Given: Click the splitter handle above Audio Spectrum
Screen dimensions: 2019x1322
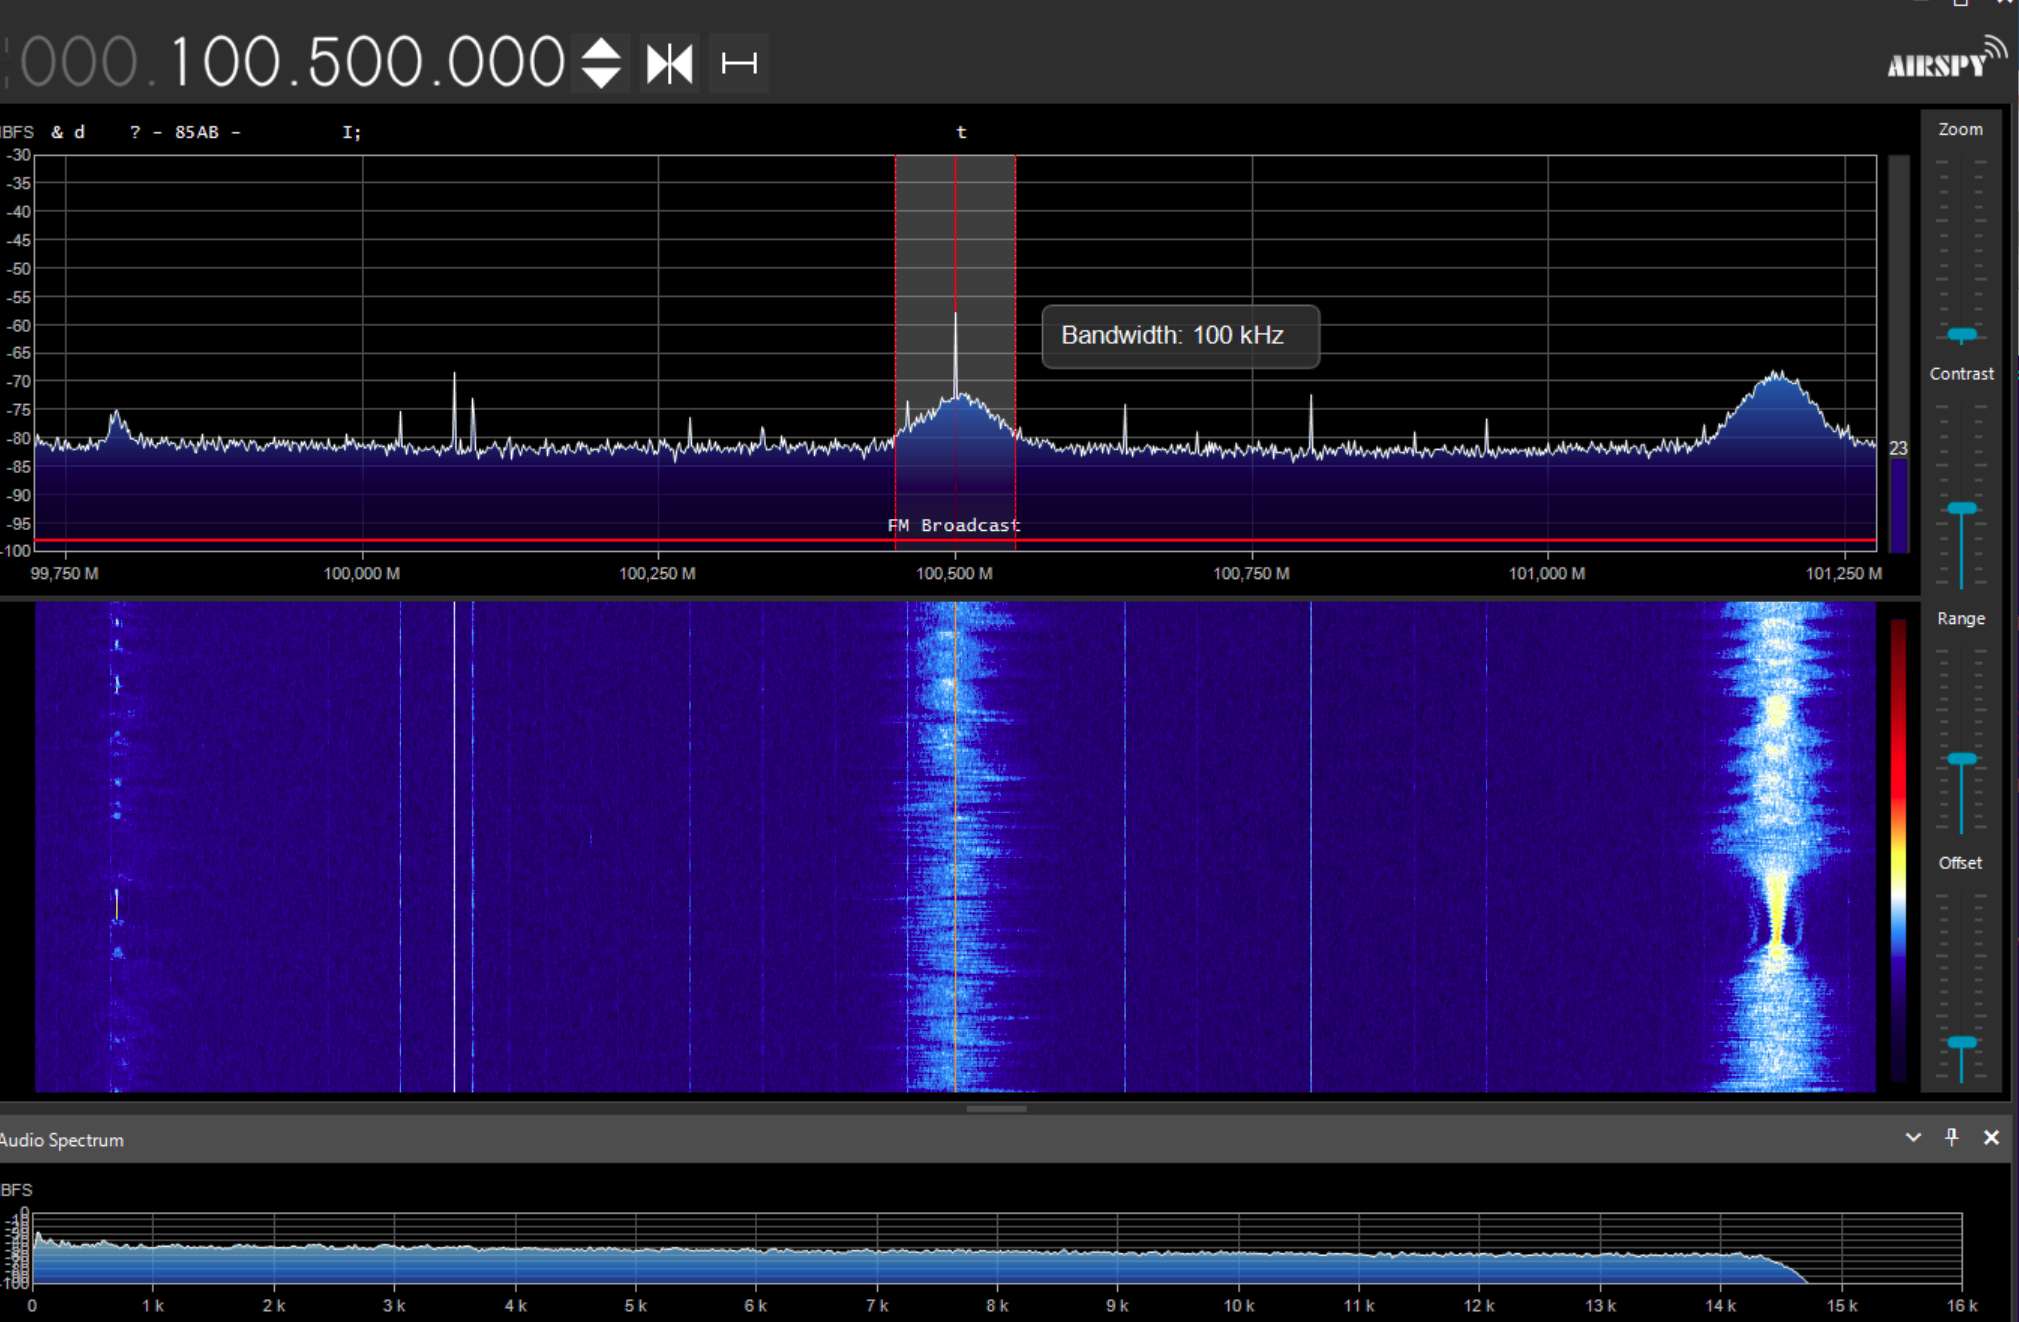Looking at the screenshot, I should tap(996, 1108).
